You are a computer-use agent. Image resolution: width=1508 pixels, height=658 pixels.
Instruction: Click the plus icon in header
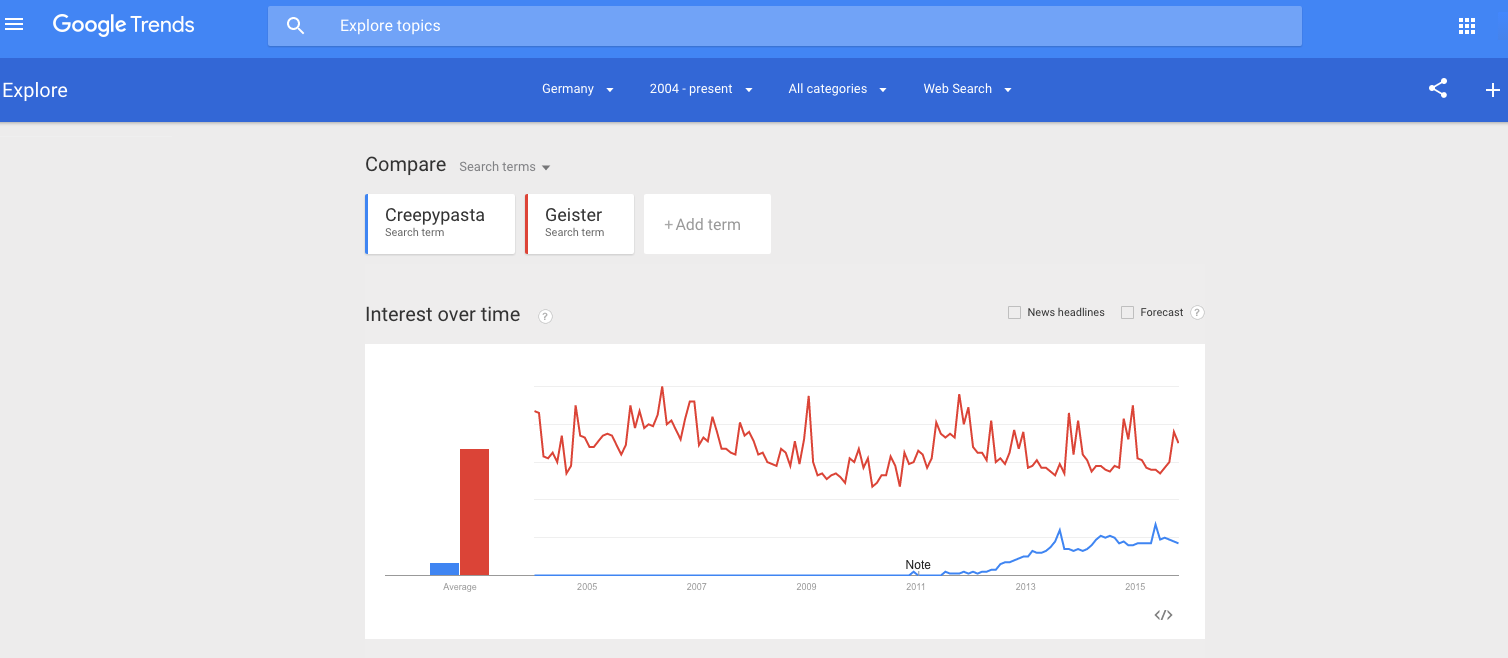[x=1492, y=90]
